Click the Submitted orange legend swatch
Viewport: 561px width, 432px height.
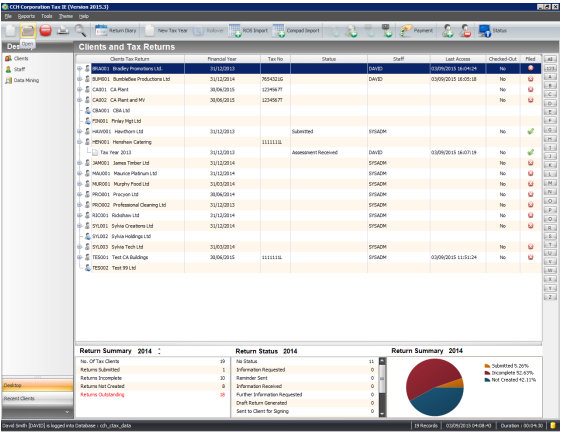pyautogui.click(x=487, y=366)
